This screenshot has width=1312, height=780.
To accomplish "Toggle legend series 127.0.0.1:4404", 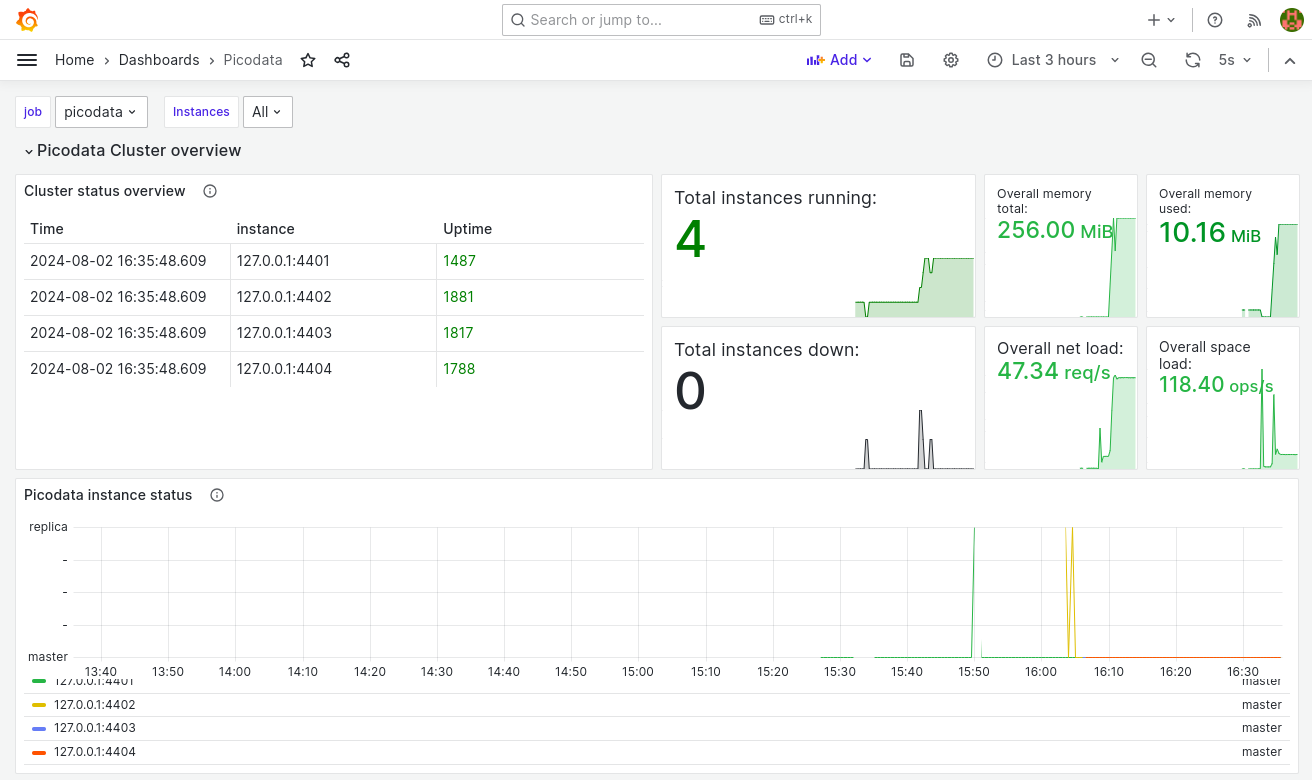I will pos(95,752).
